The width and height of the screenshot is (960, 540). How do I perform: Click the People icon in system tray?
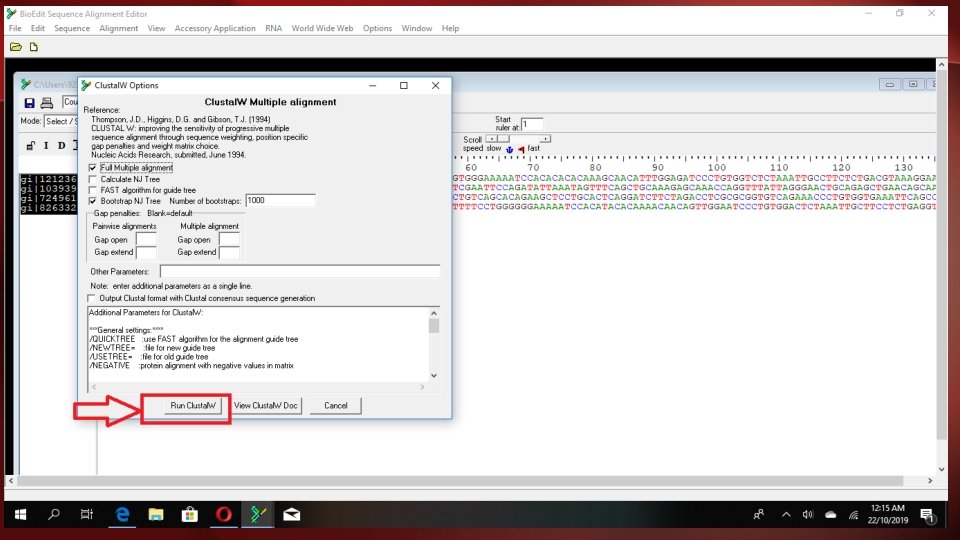759,515
